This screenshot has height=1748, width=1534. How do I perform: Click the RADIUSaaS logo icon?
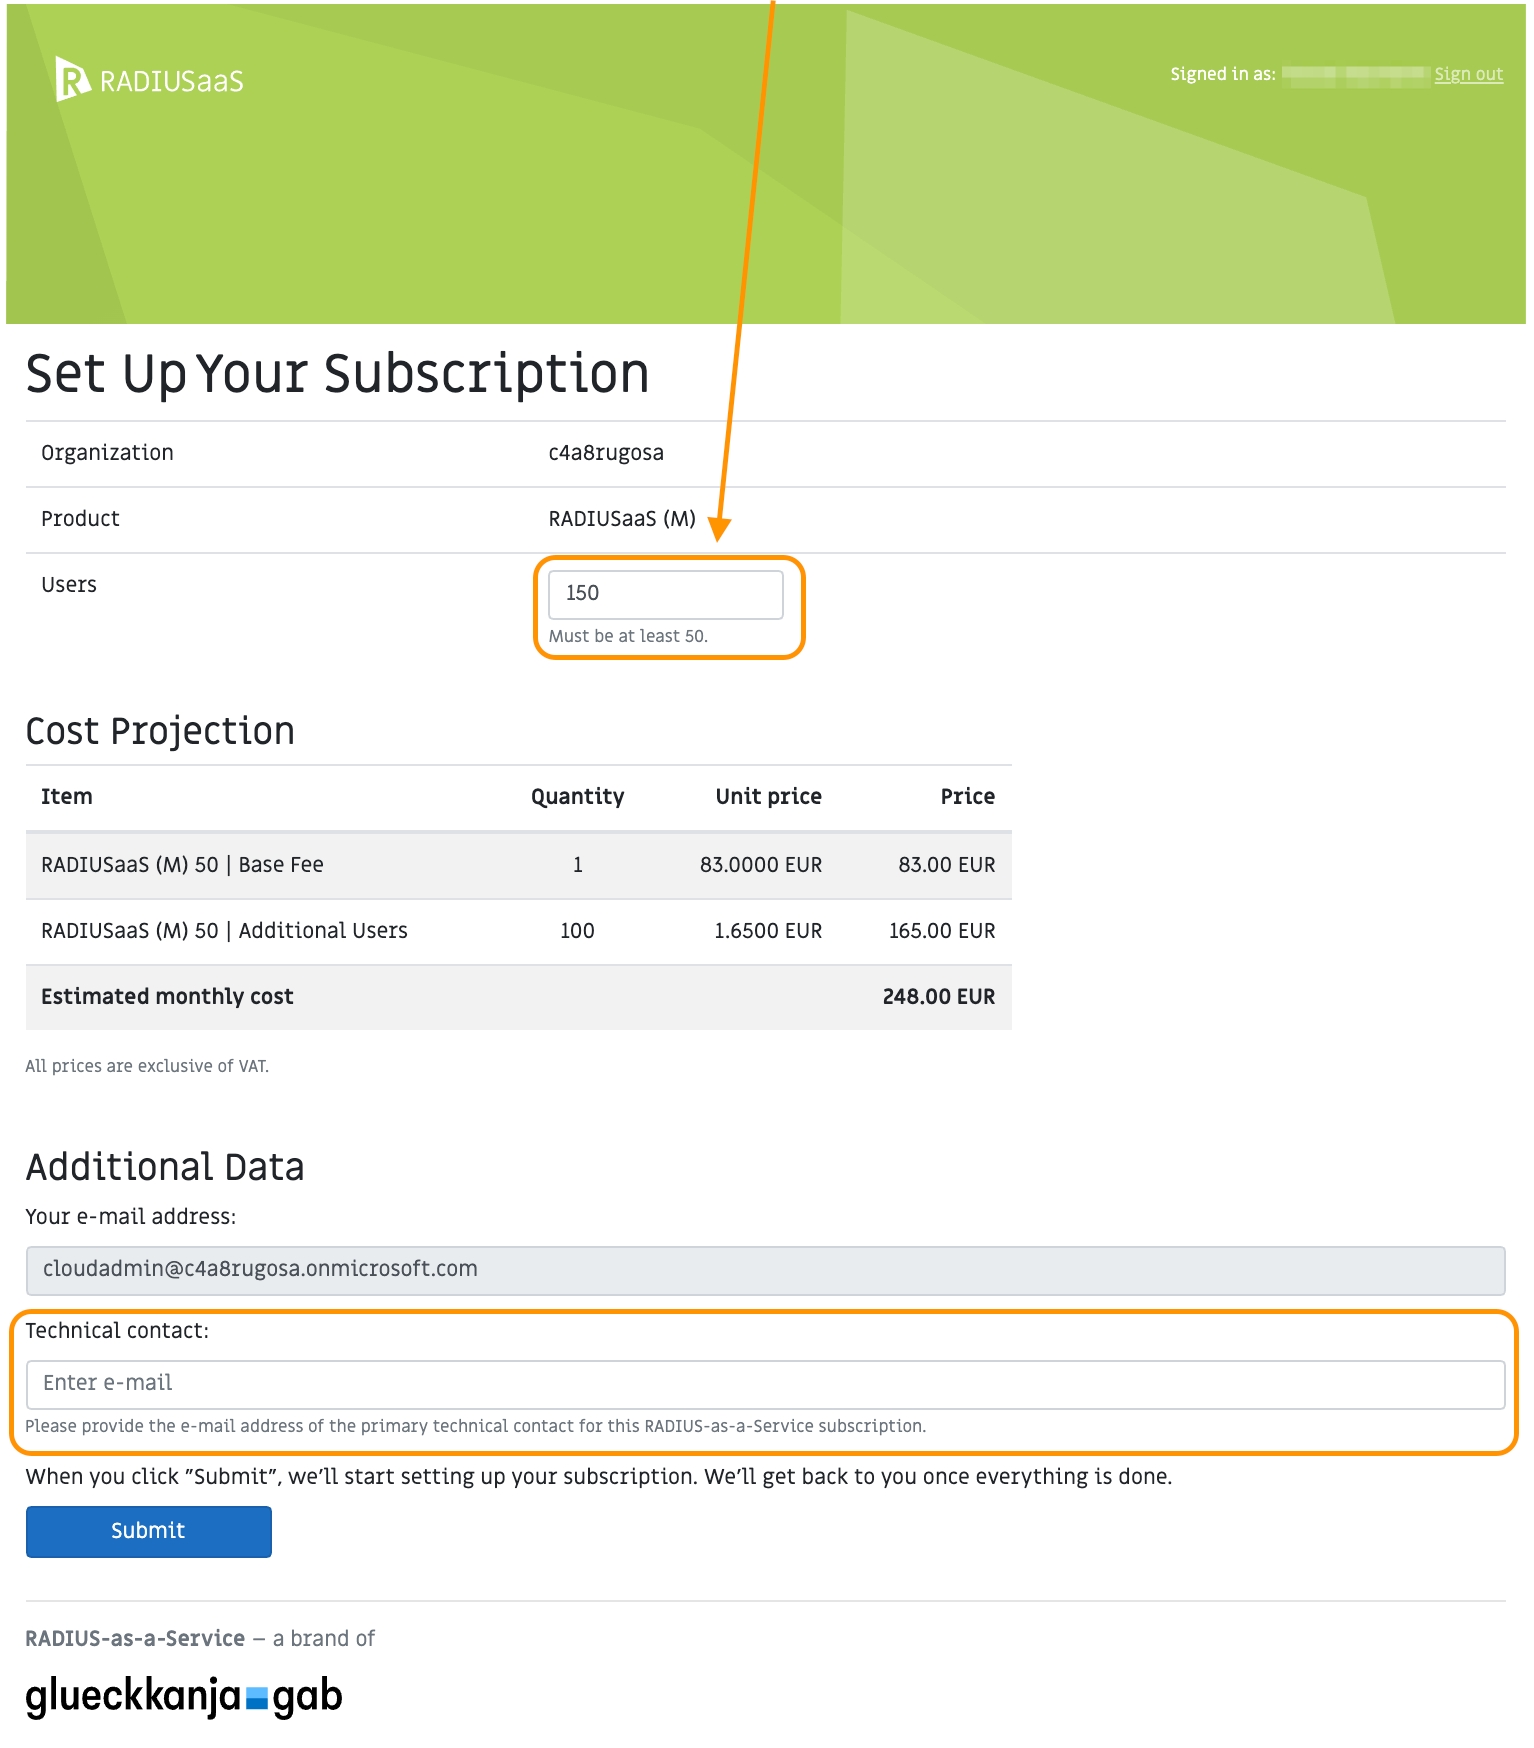[x=71, y=79]
